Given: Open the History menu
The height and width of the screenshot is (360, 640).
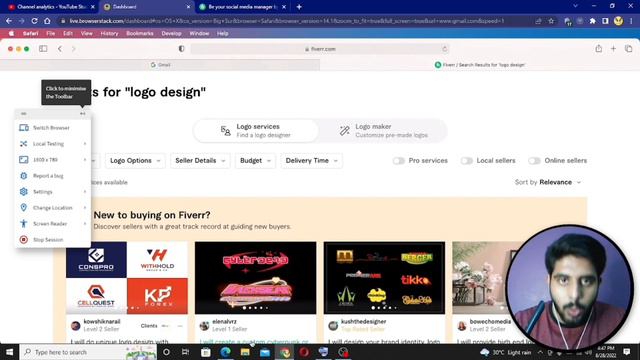Looking at the screenshot, I should click(109, 33).
